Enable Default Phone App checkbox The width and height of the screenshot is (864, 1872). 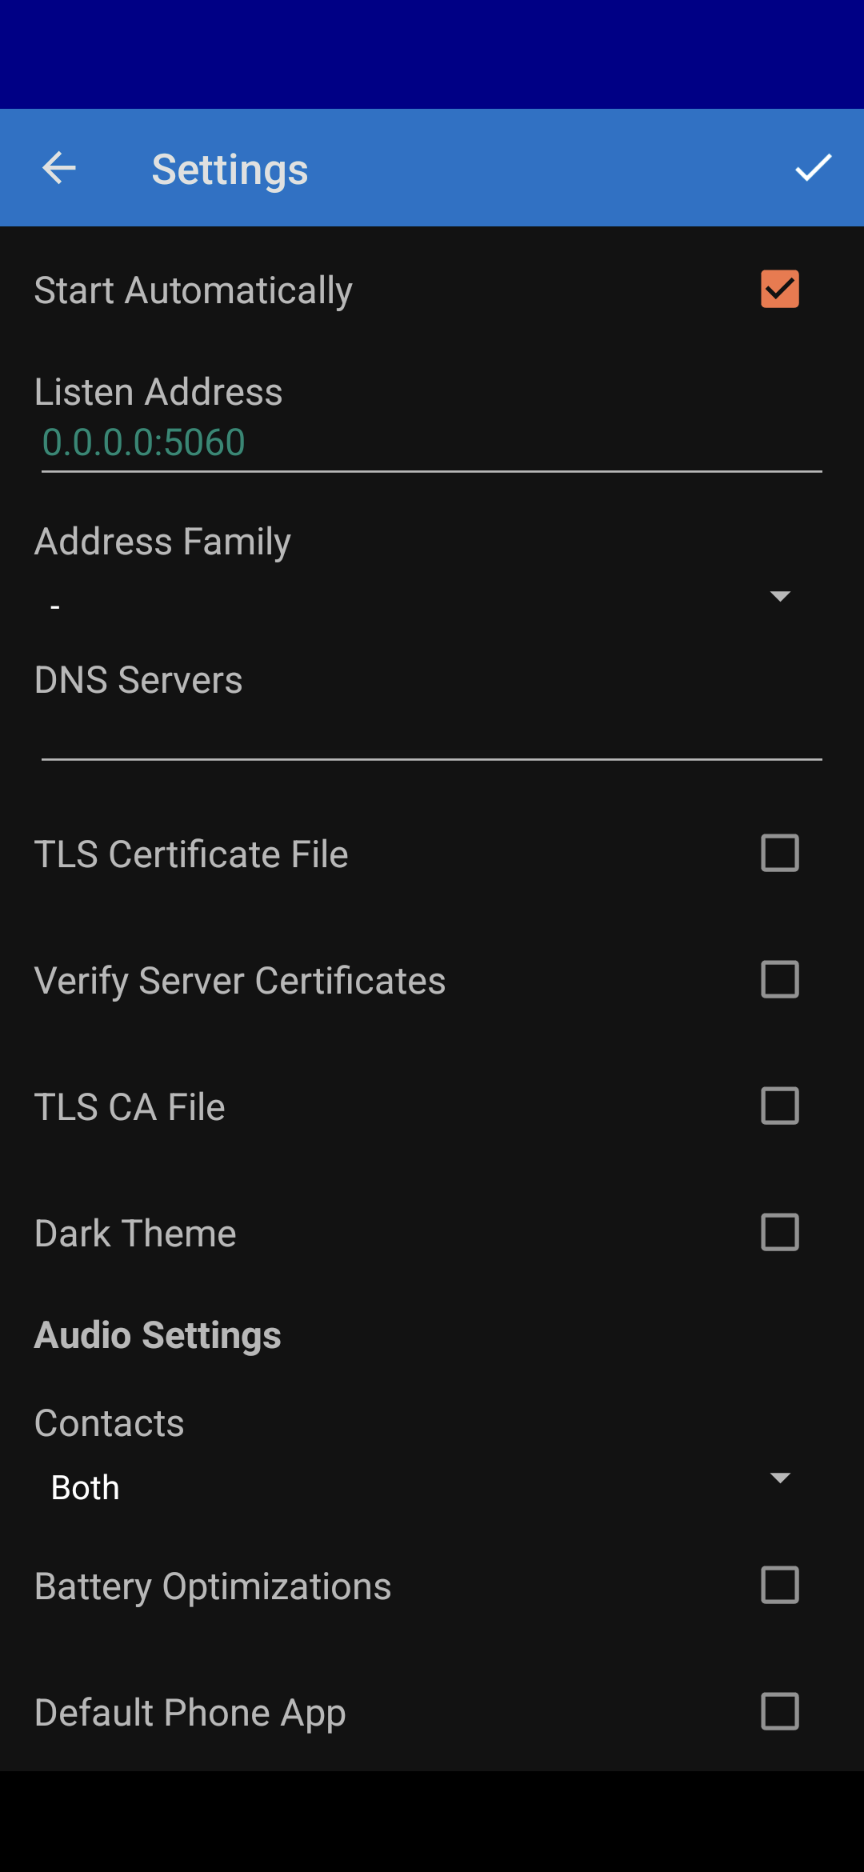[780, 1711]
